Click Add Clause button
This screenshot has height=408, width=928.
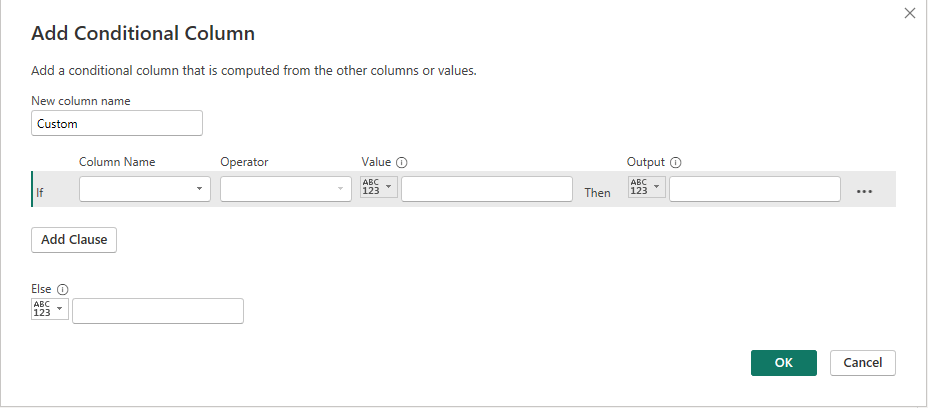[x=74, y=240]
